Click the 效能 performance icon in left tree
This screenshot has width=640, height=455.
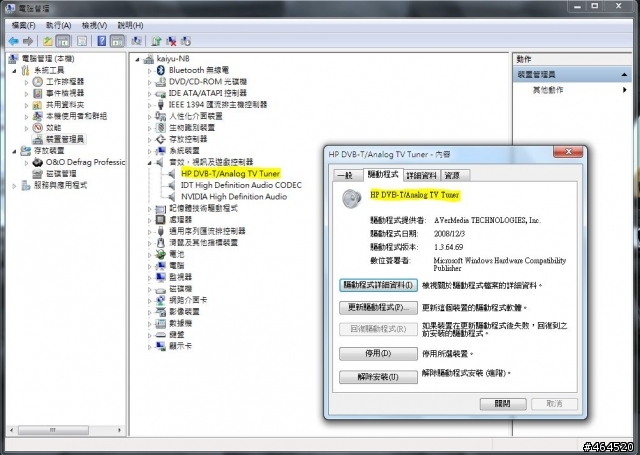pyautogui.click(x=38, y=128)
